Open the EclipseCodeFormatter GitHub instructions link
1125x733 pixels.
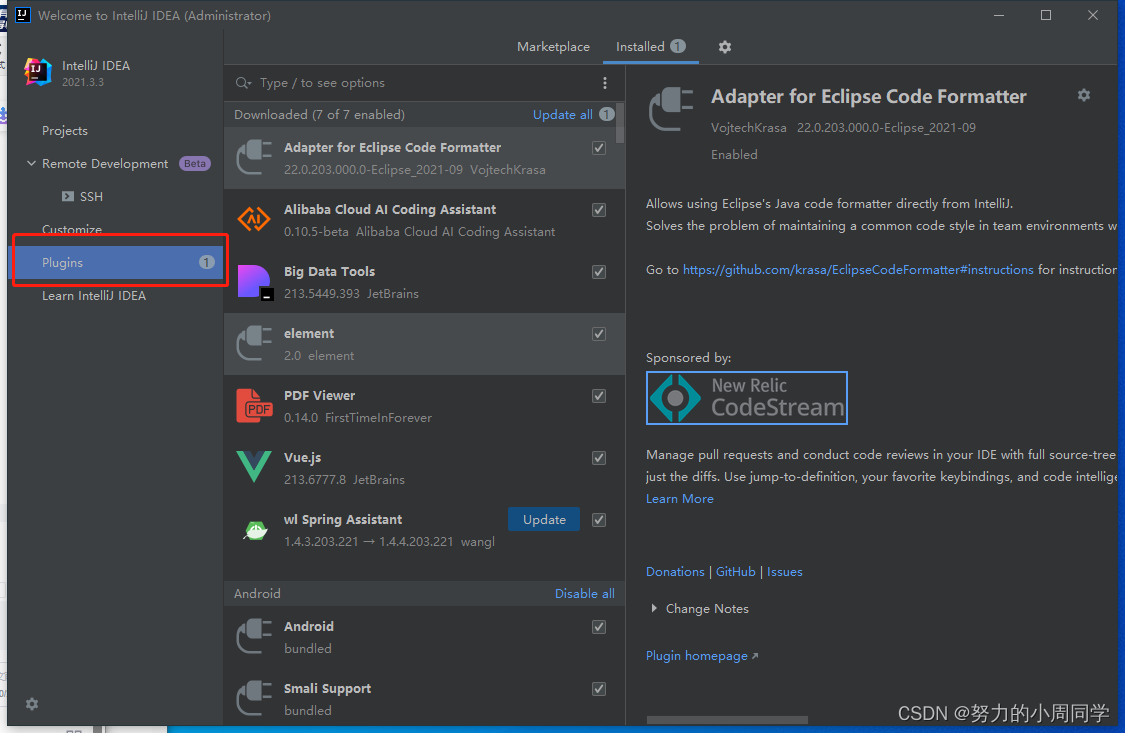click(x=858, y=270)
